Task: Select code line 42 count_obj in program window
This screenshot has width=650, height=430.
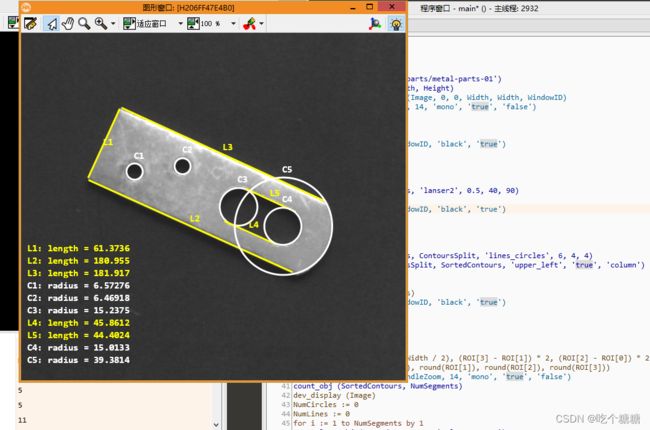Action: (x=378, y=386)
